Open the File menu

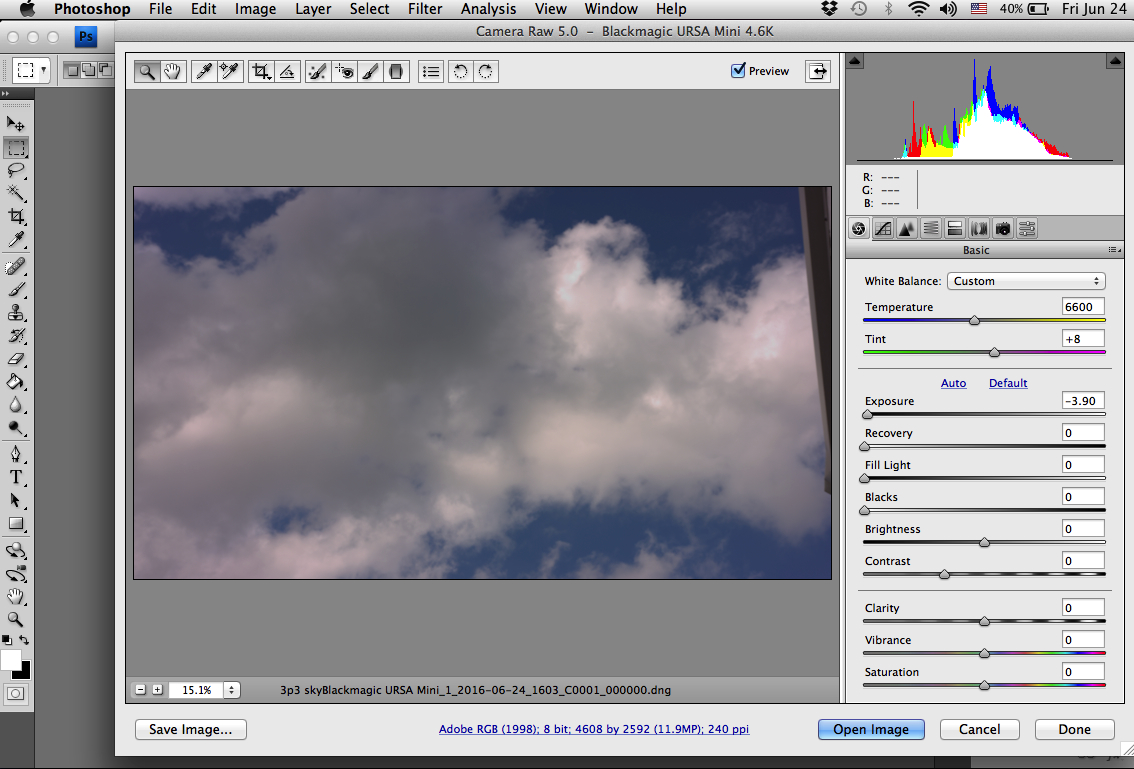[161, 9]
